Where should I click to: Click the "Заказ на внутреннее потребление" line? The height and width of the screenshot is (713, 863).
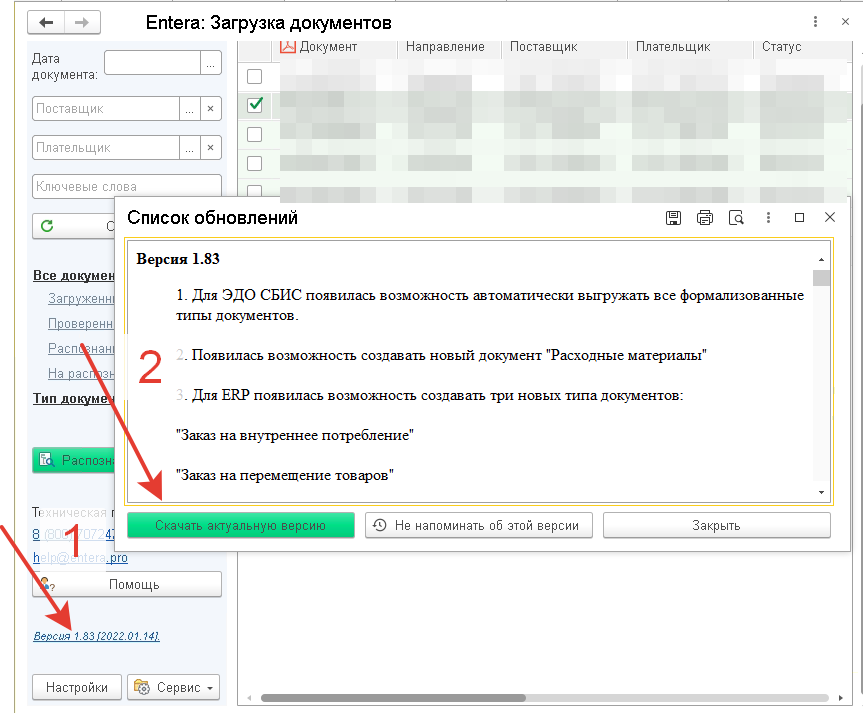click(294, 435)
